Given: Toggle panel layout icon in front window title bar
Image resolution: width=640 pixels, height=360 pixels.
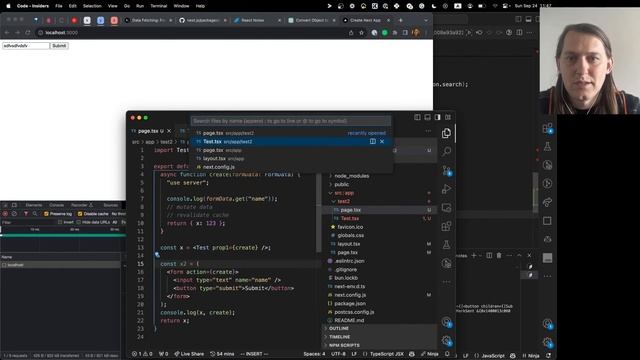Looking at the screenshot, I should (x=427, y=117).
